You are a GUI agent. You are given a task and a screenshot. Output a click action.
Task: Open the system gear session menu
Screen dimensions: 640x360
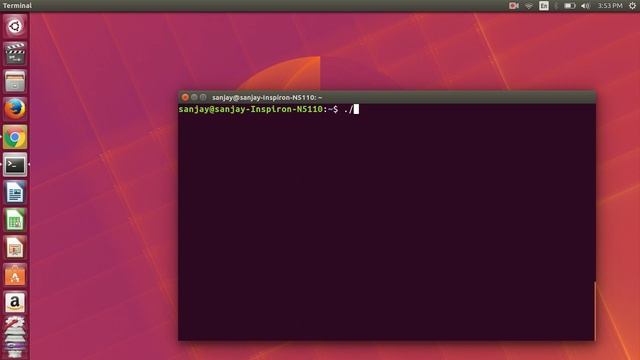pyautogui.click(x=632, y=6)
